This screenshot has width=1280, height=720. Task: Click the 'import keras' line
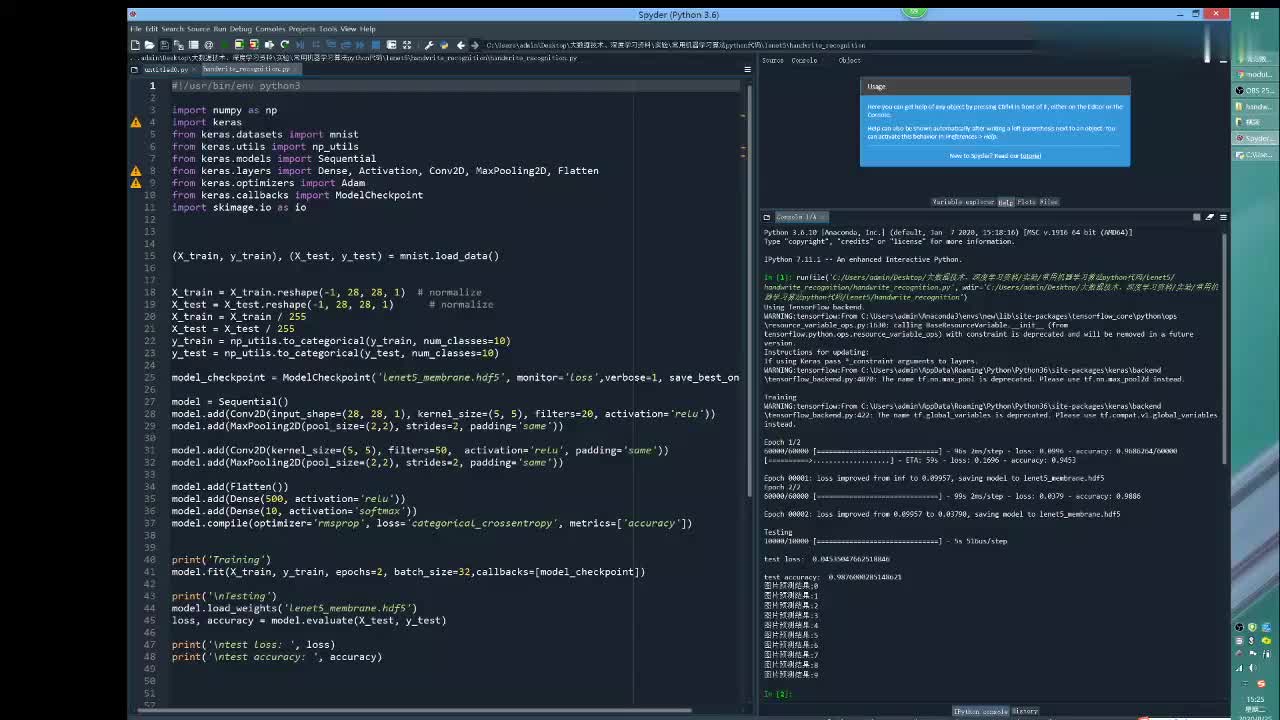coord(206,122)
